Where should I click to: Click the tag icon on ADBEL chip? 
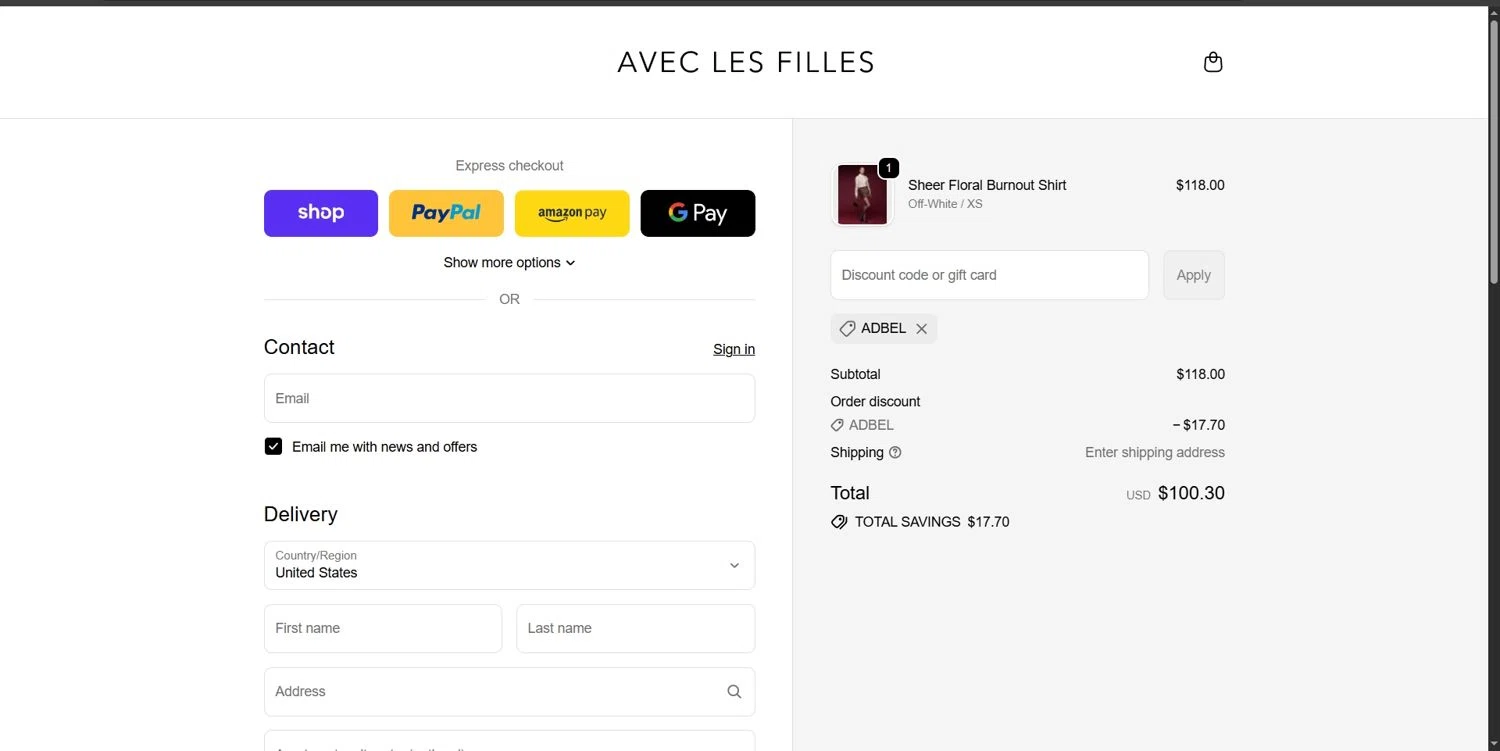tap(847, 329)
